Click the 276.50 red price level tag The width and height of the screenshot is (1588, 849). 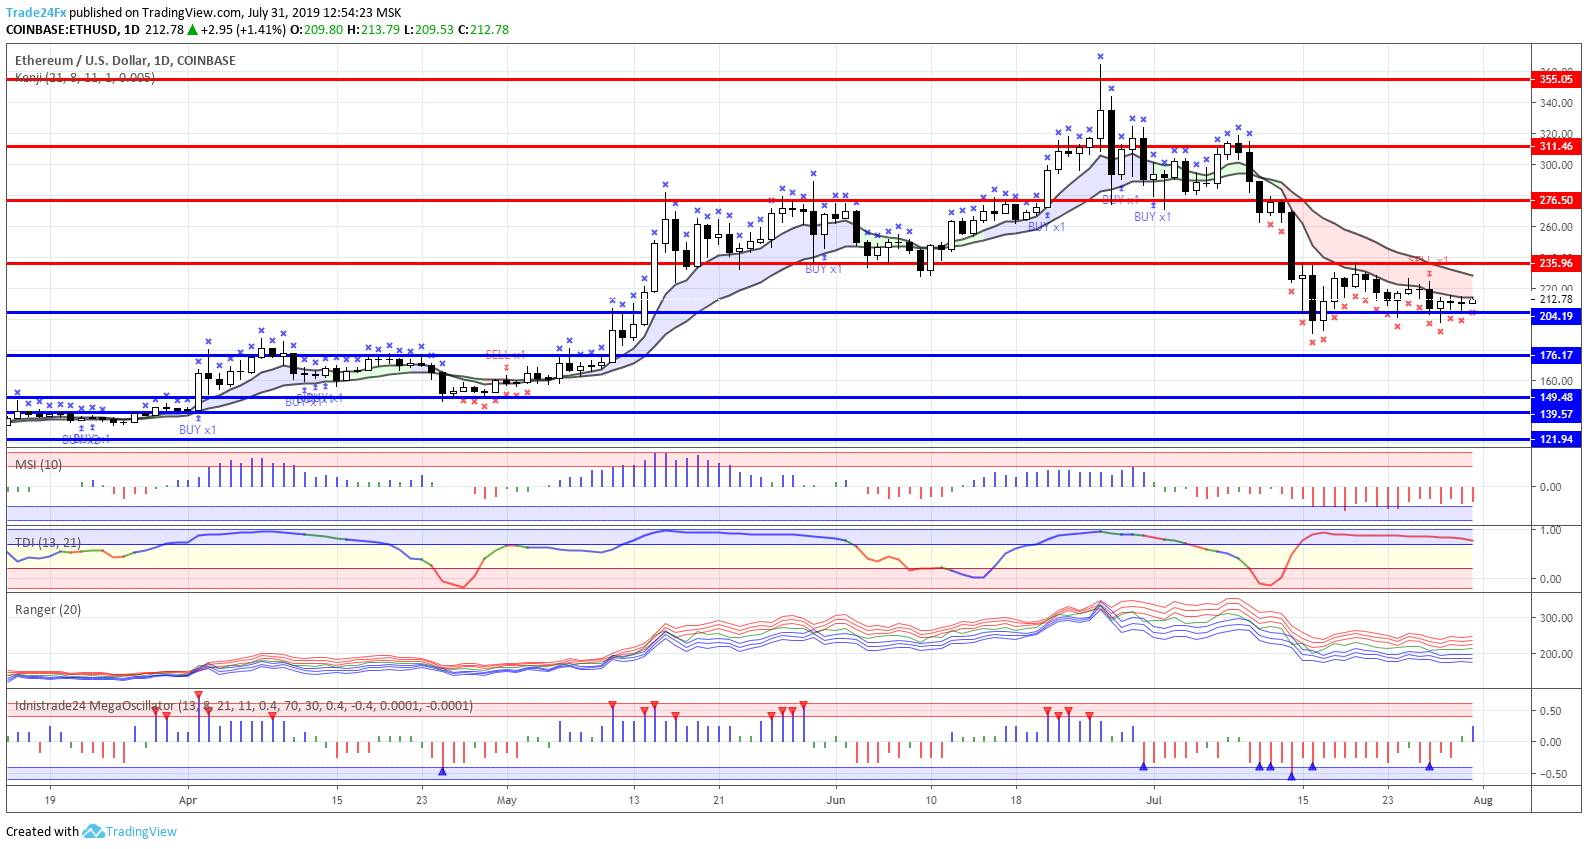pyautogui.click(x=1555, y=200)
